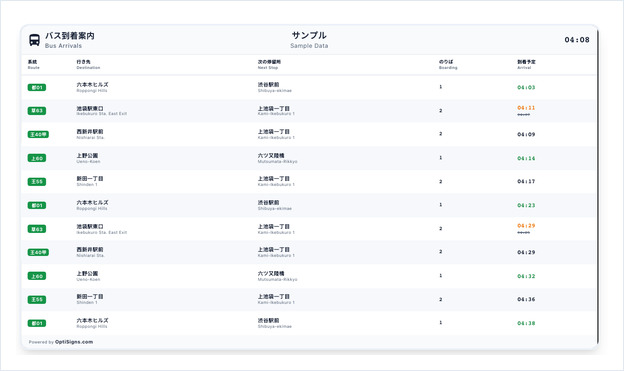Click 六ツ又陸橋 next stop in 04:14 row
Image resolution: width=624 pixels, height=371 pixels.
pyautogui.click(x=271, y=156)
